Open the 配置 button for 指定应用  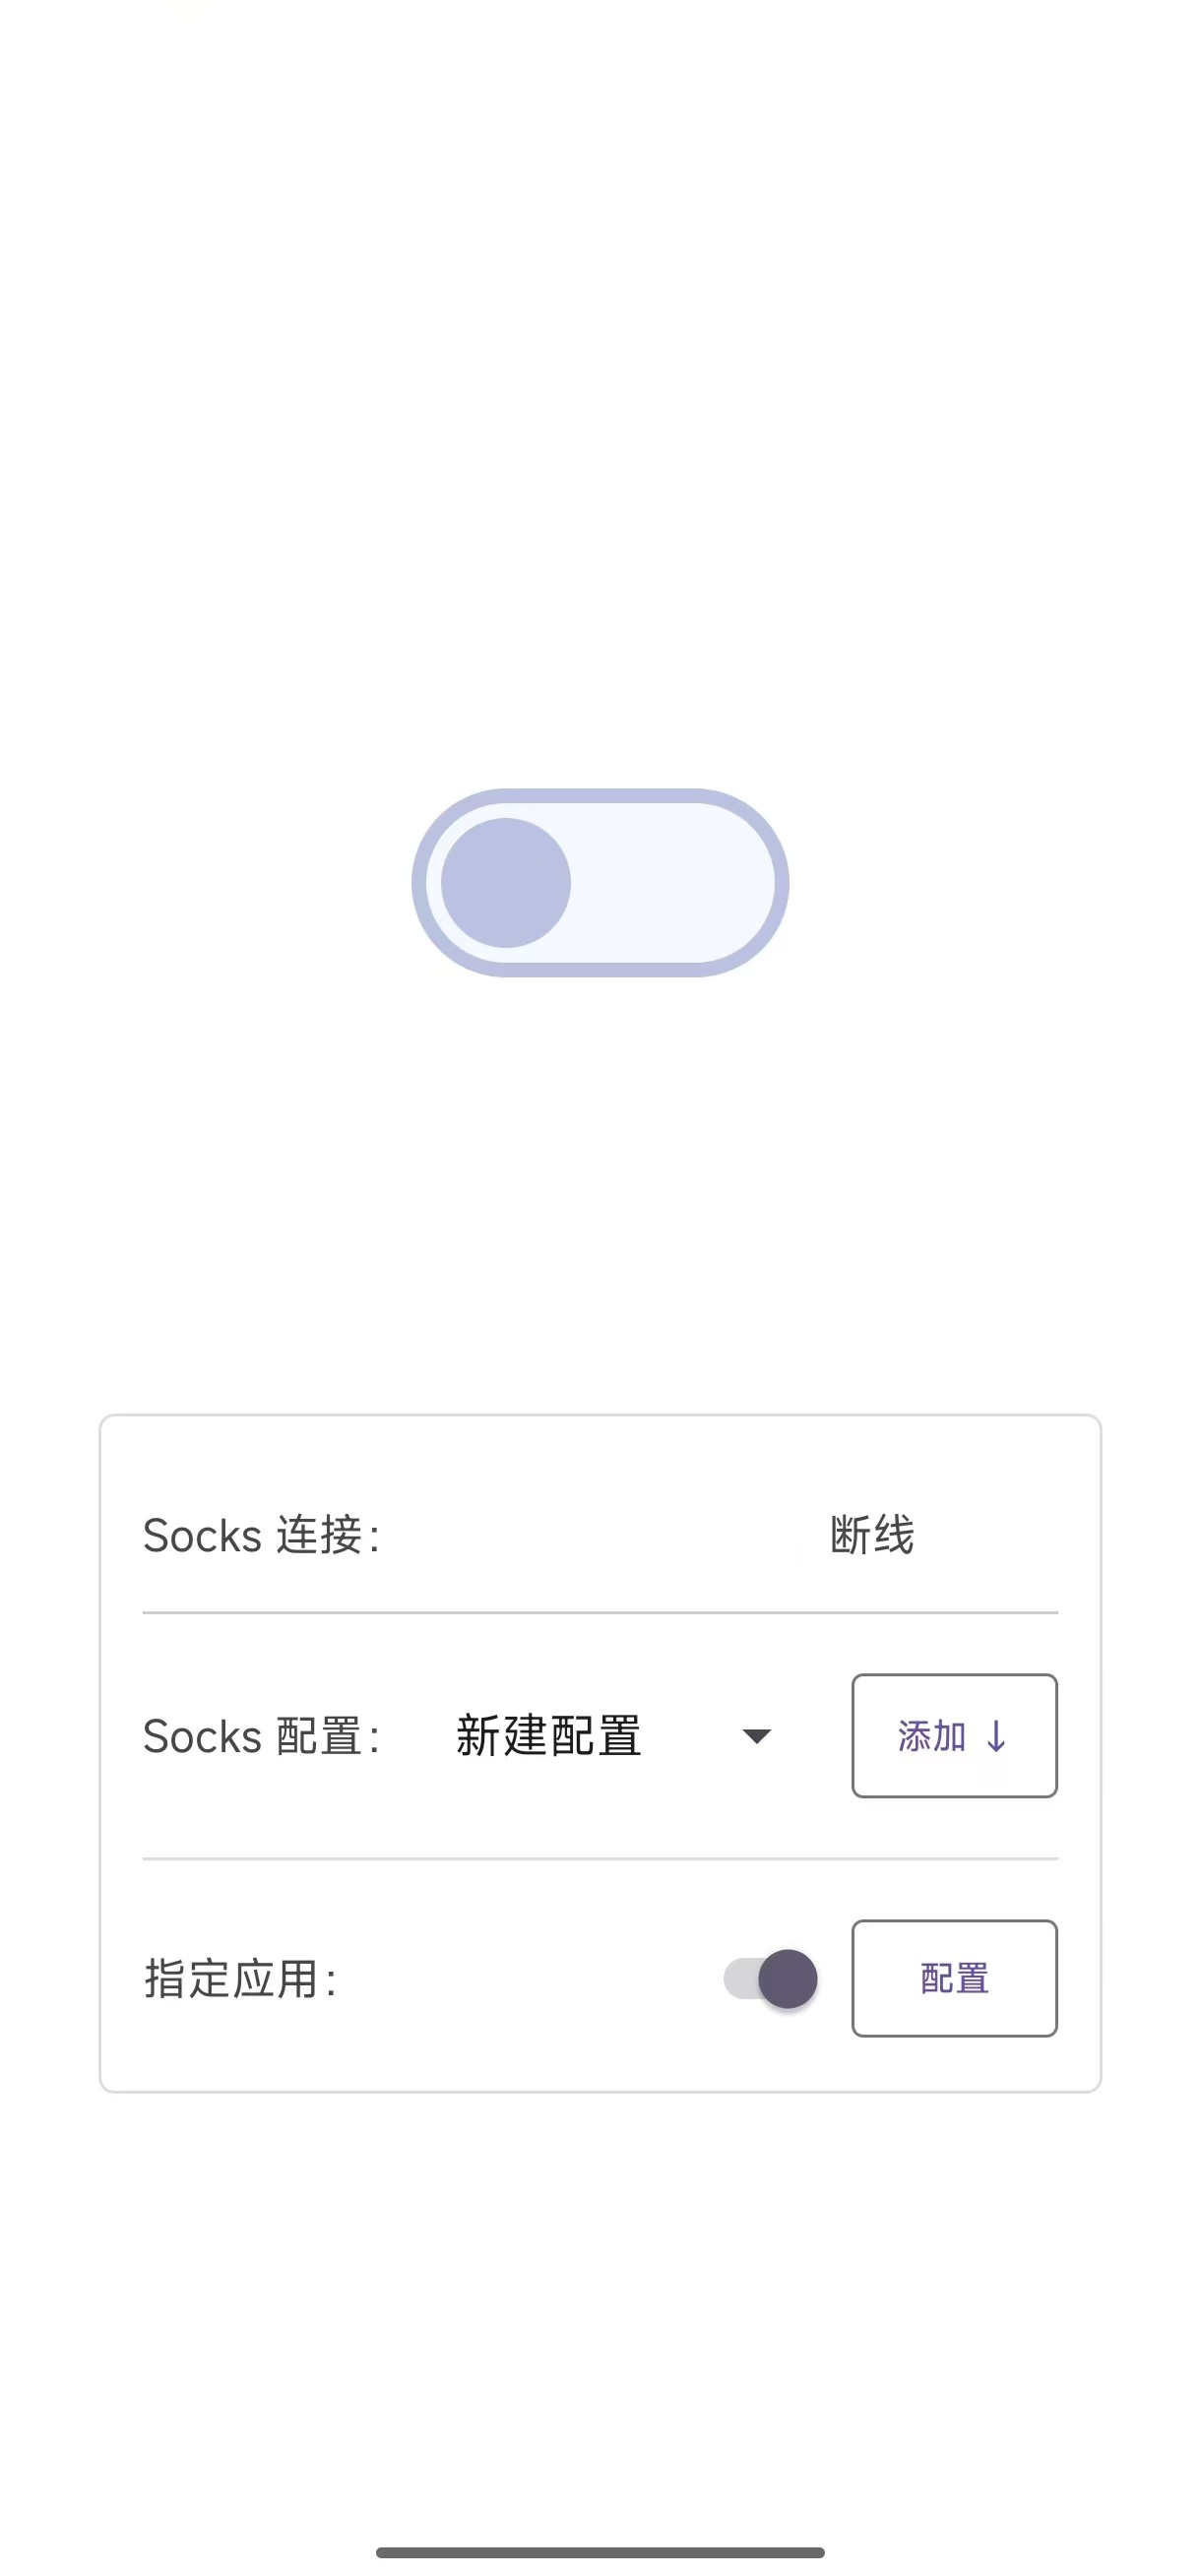coord(954,1978)
